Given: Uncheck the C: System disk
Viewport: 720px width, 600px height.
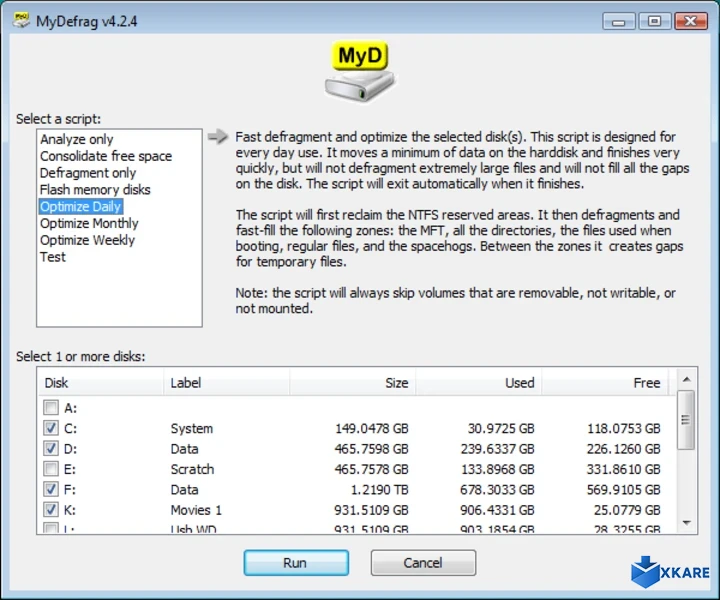Looking at the screenshot, I should point(51,428).
